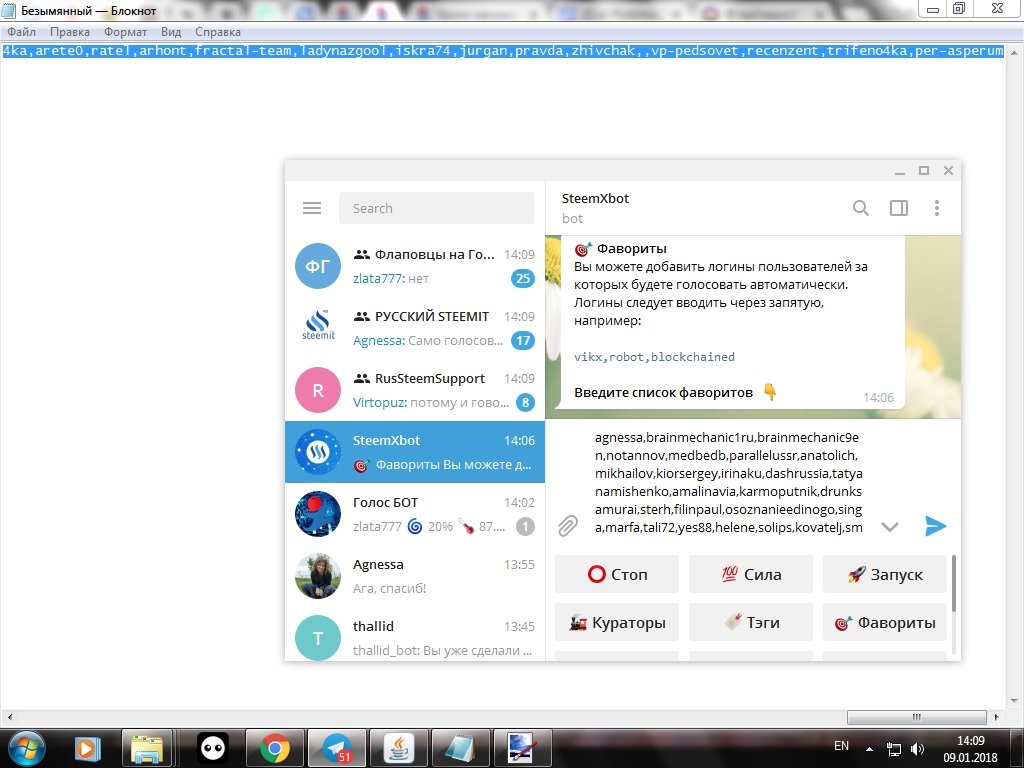1024x768 pixels.
Task: Click the Сила bot button
Action: coord(750,574)
